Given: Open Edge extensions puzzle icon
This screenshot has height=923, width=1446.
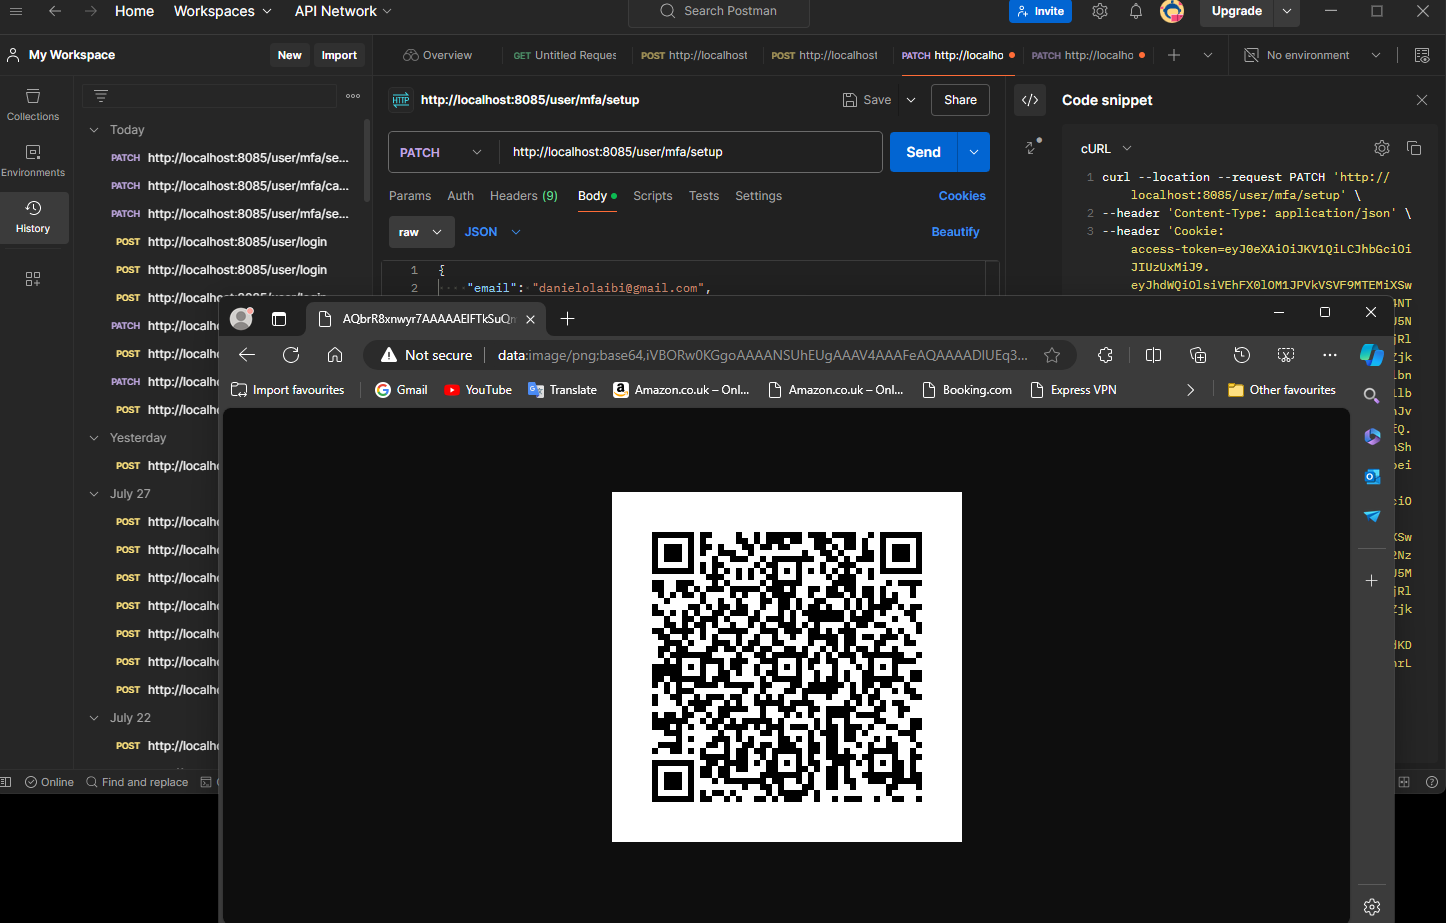Looking at the screenshot, I should pyautogui.click(x=1105, y=355).
